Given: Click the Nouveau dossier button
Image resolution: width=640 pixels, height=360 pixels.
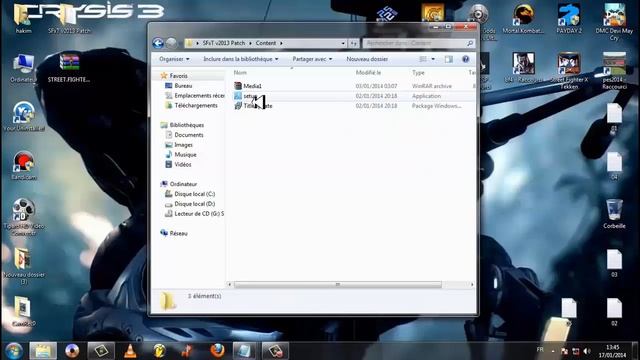Looking at the screenshot, I should coord(367,59).
